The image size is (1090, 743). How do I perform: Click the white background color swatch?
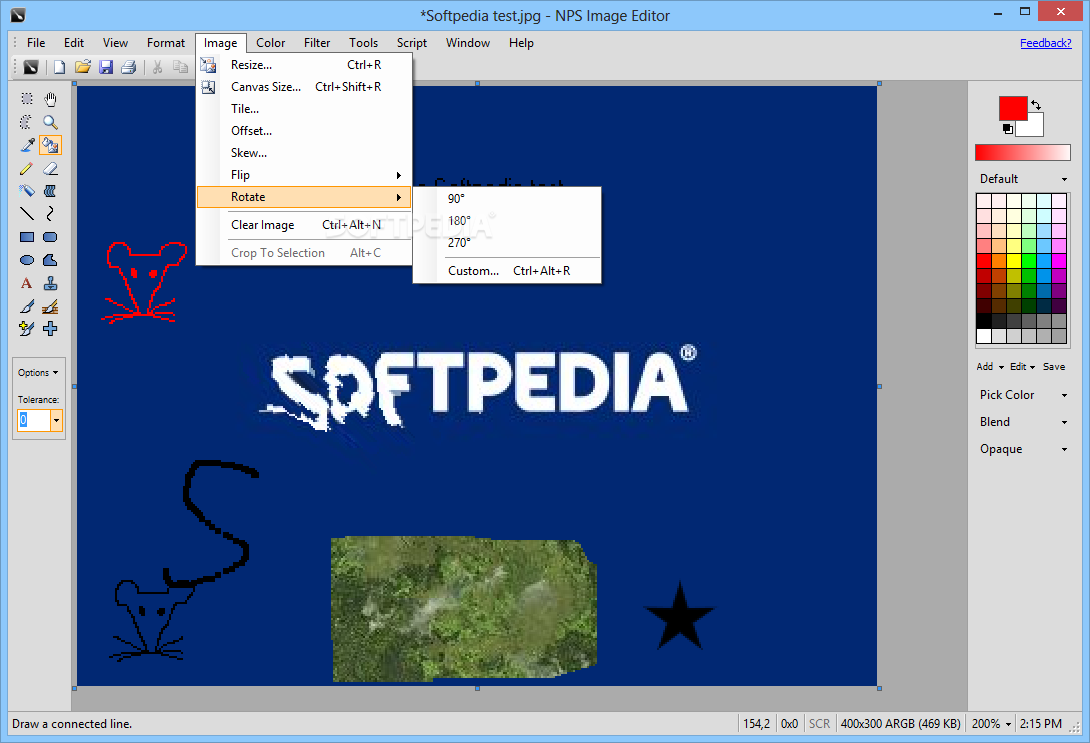(1034, 127)
